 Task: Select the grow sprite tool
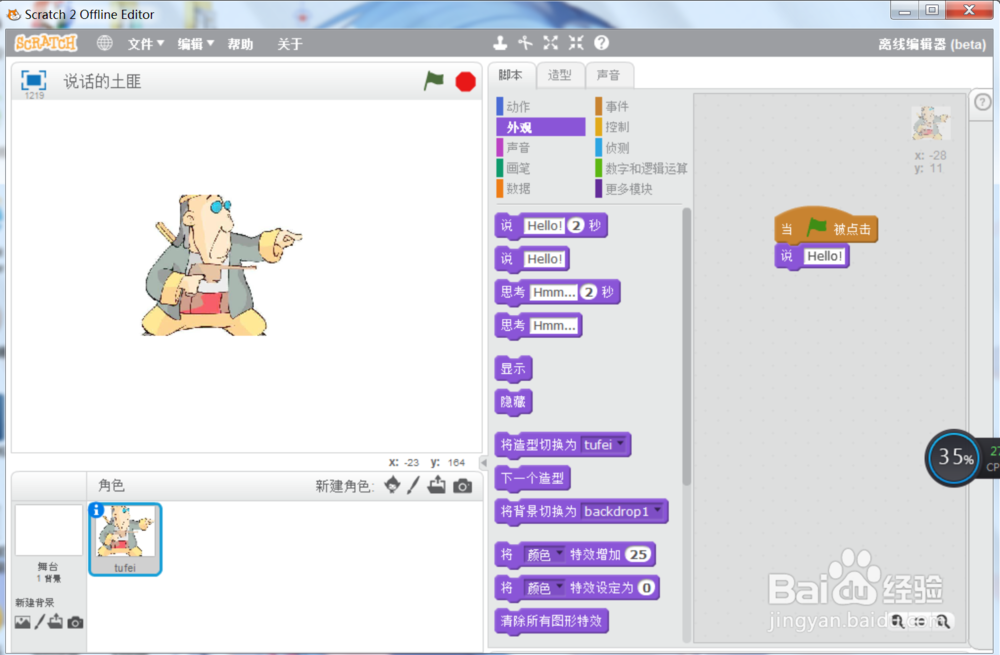click(x=550, y=43)
